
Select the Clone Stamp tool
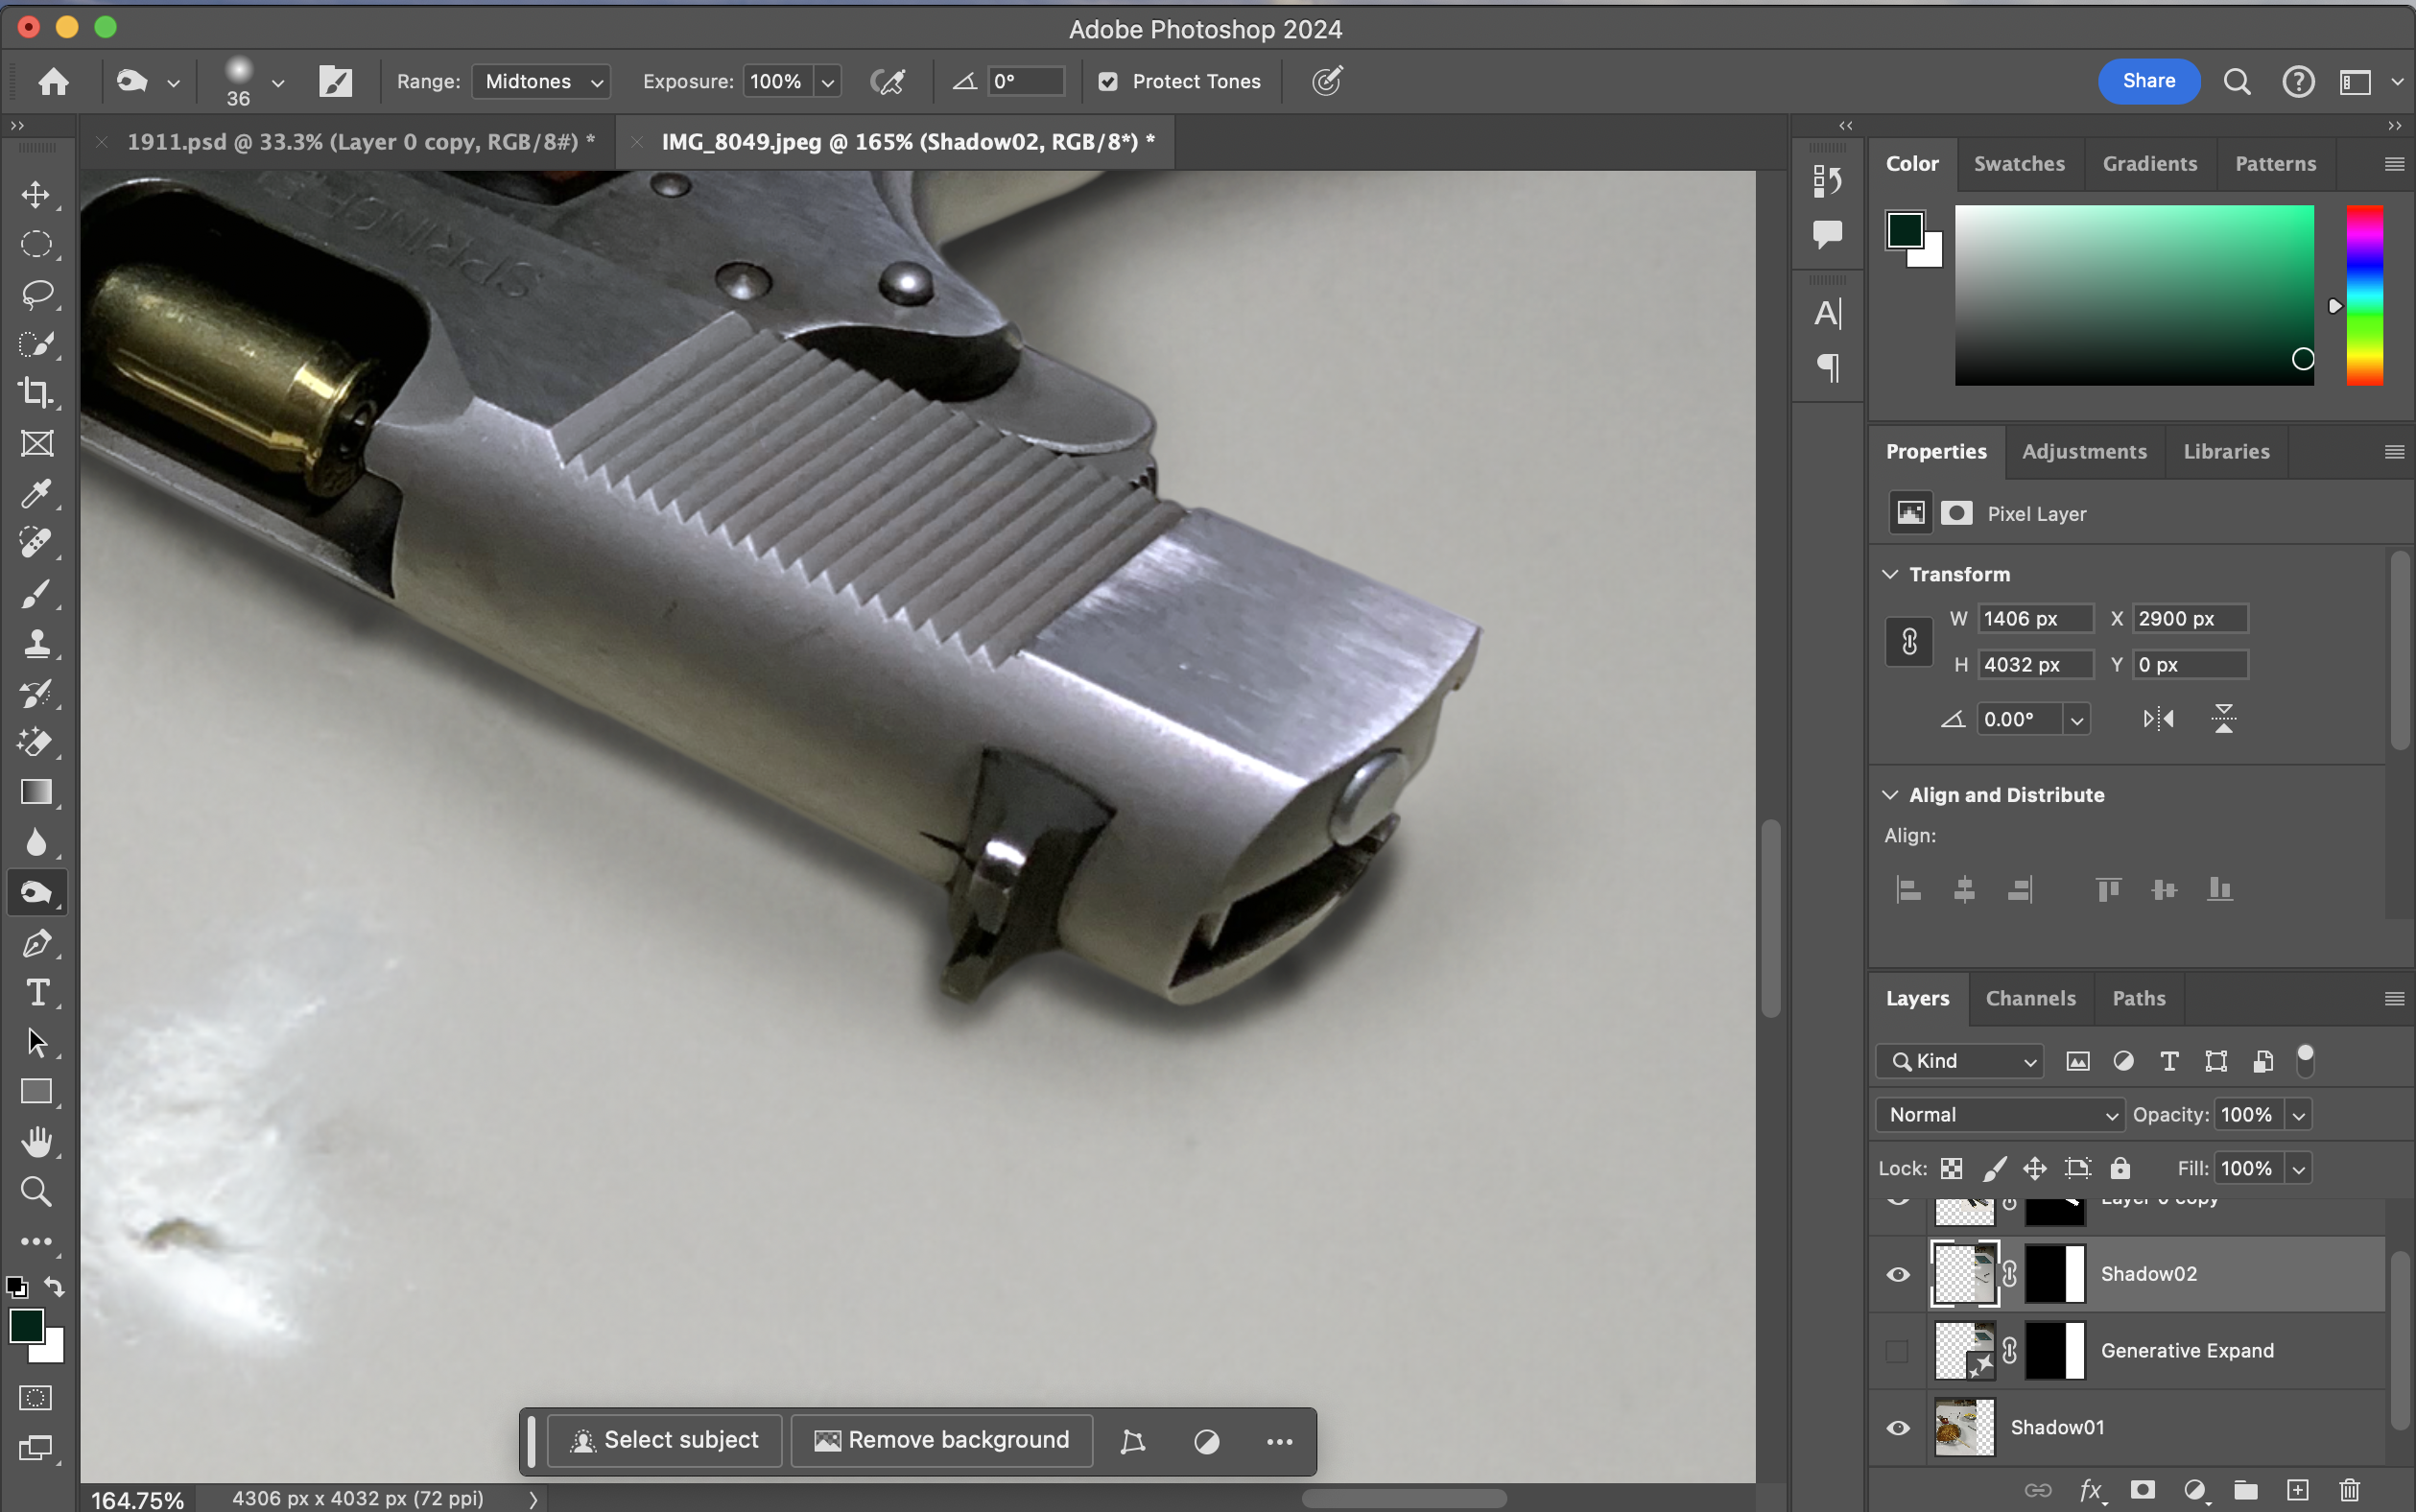(36, 643)
